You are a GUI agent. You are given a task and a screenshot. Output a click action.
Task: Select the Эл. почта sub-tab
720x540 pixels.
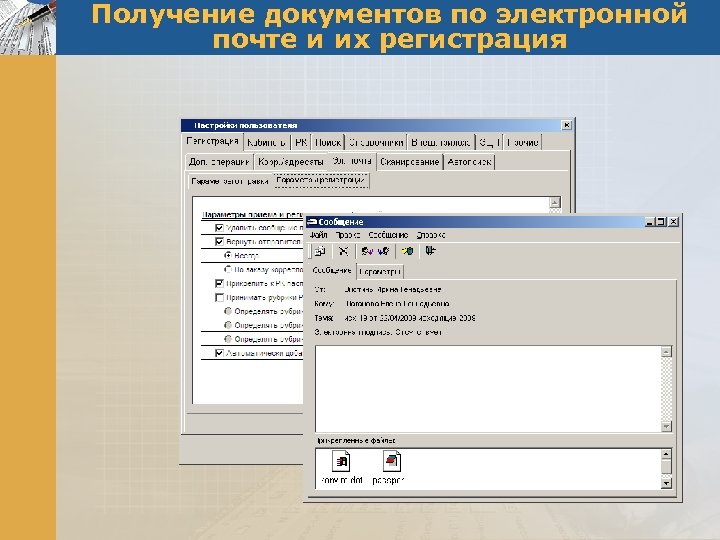point(352,161)
